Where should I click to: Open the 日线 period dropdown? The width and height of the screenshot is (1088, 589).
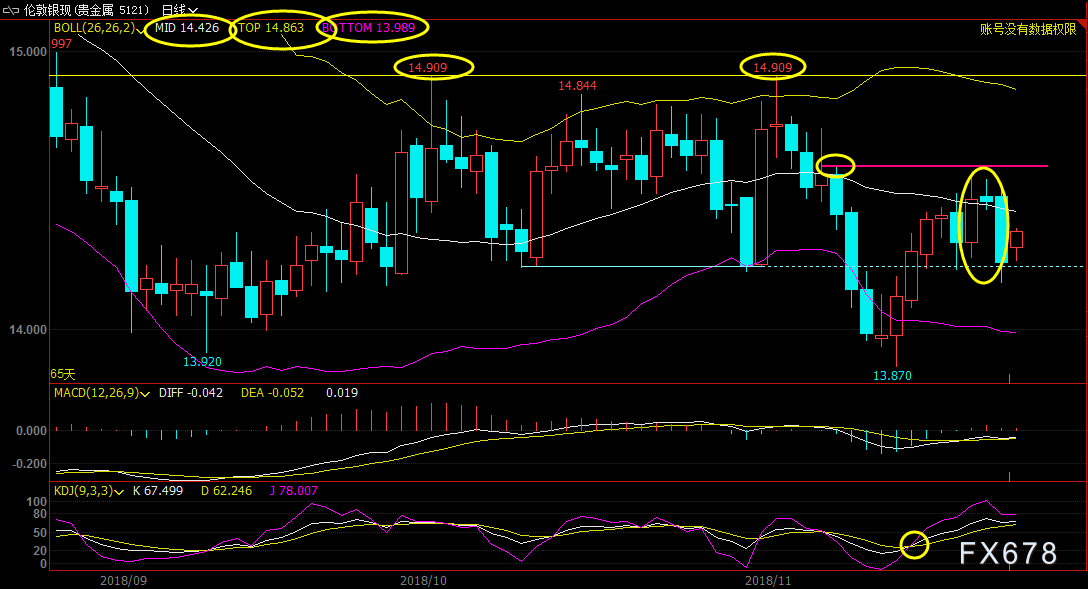click(180, 10)
